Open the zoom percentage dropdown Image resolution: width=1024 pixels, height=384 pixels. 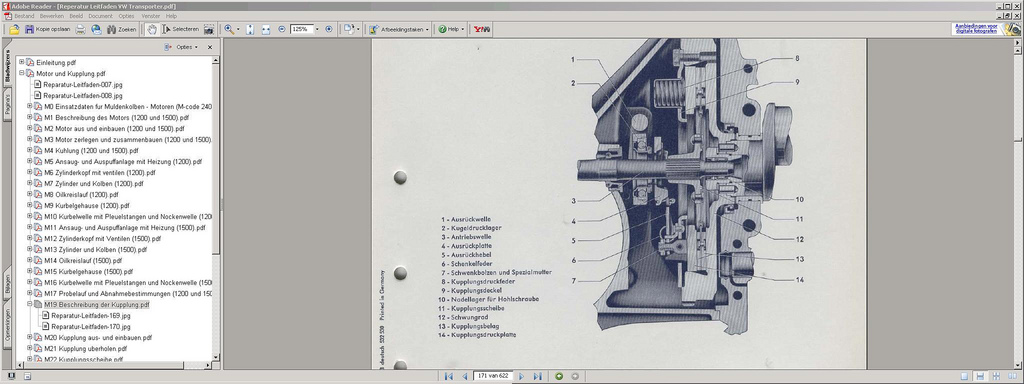point(317,29)
